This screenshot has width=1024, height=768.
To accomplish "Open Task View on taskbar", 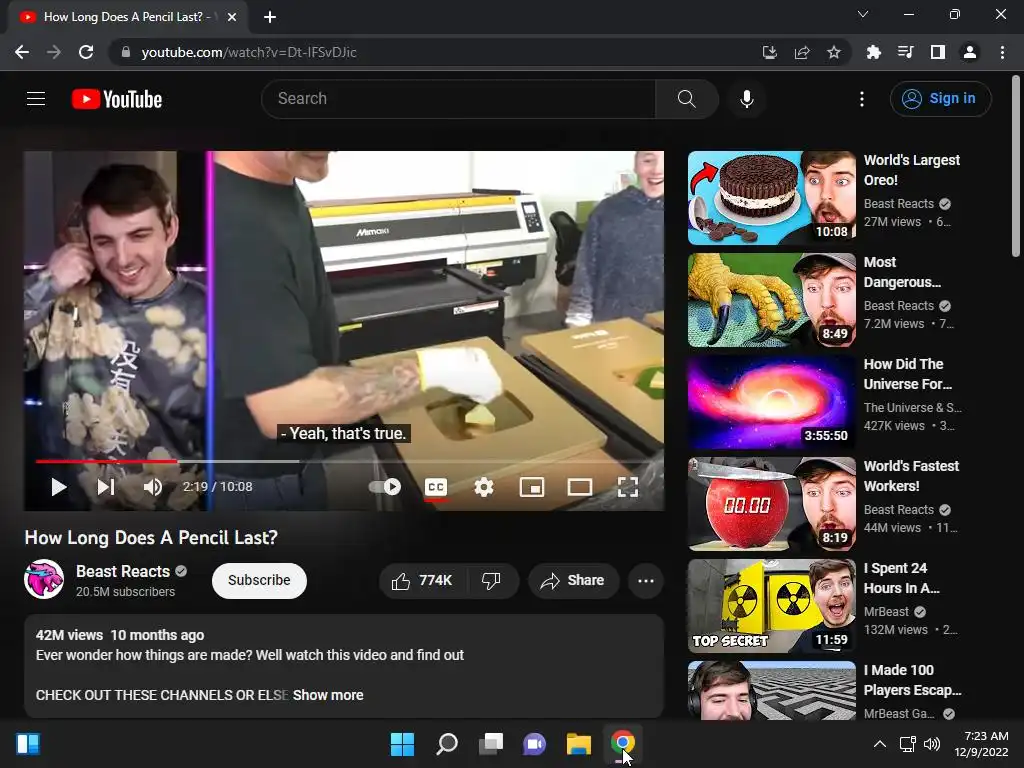I will point(491,744).
